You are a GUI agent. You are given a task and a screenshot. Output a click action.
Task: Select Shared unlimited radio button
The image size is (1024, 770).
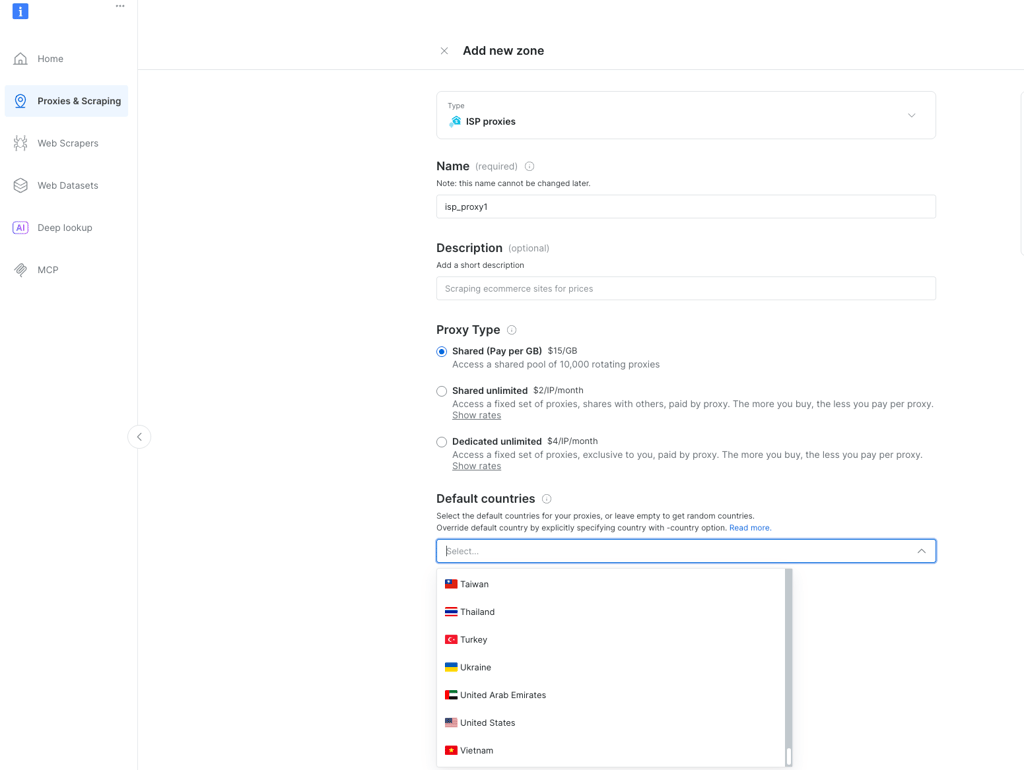(441, 391)
